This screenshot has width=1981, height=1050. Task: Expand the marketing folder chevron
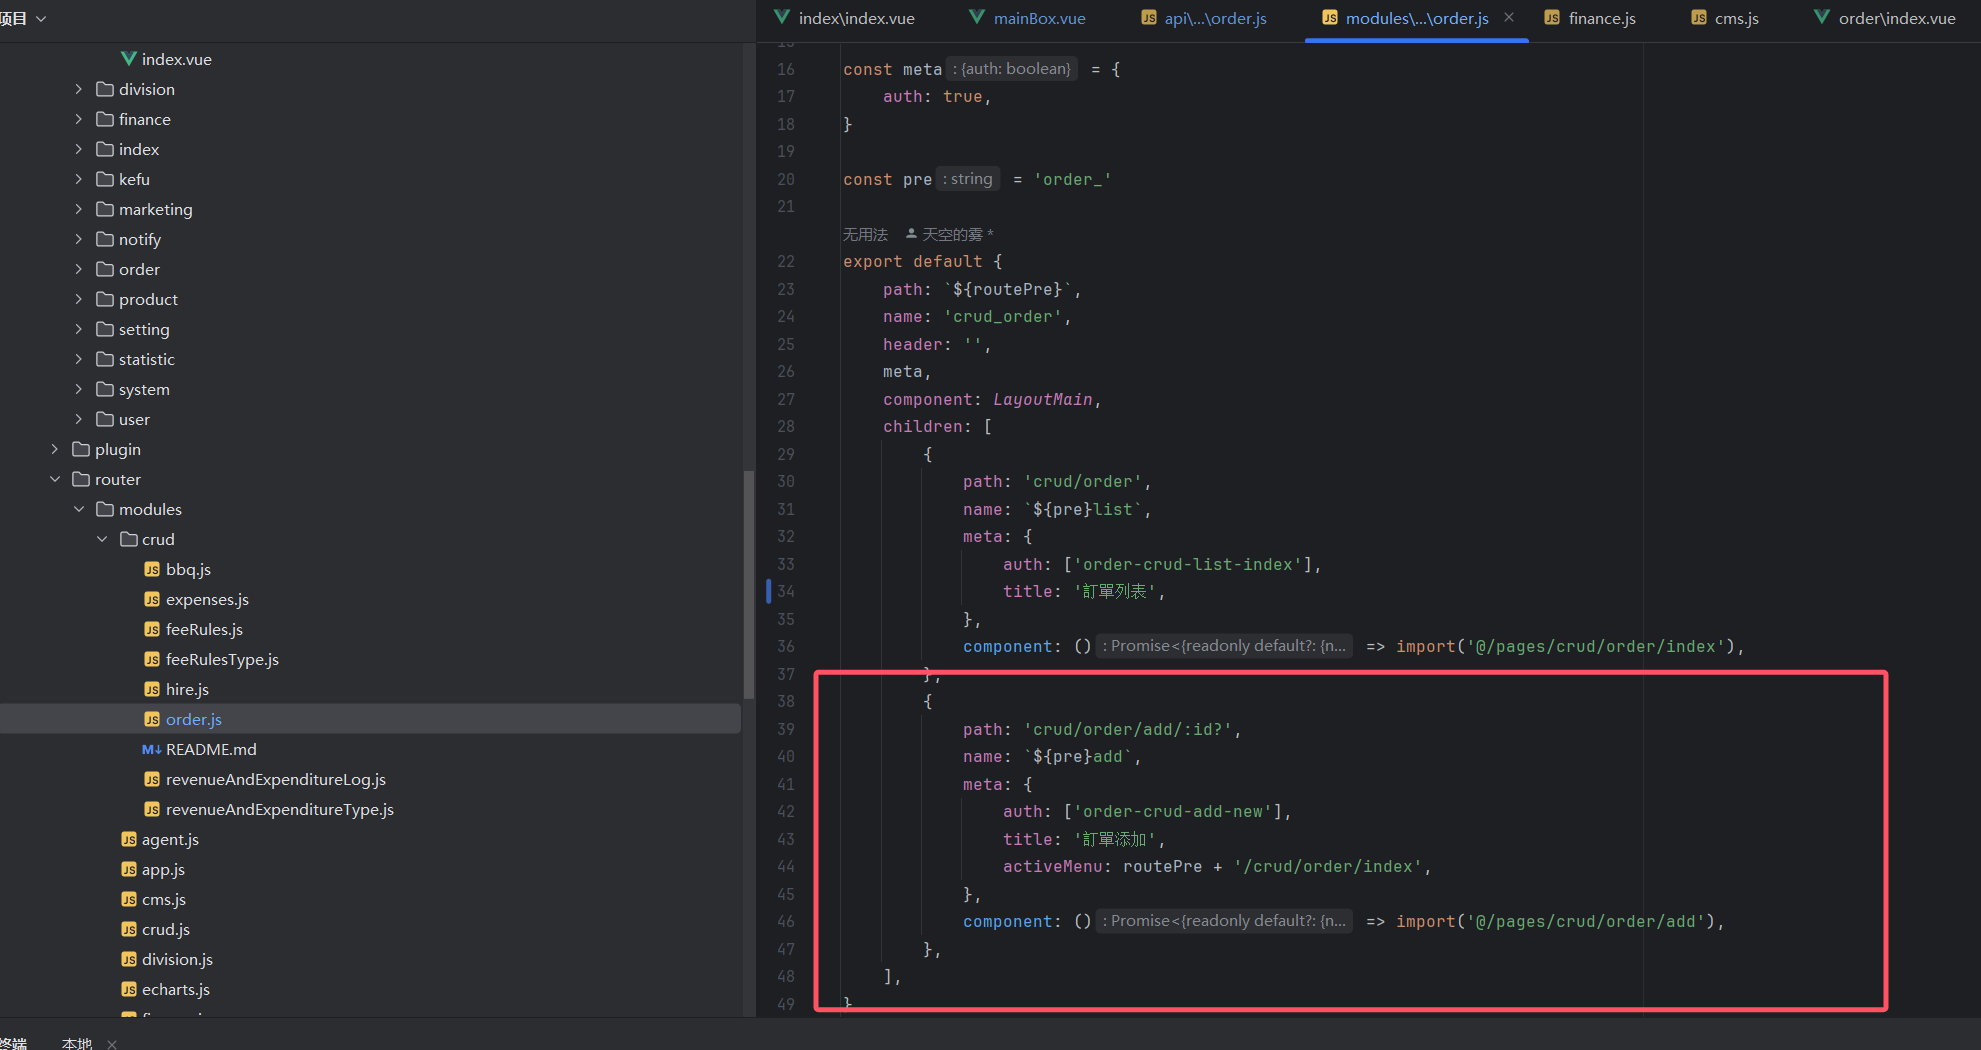[x=79, y=209]
